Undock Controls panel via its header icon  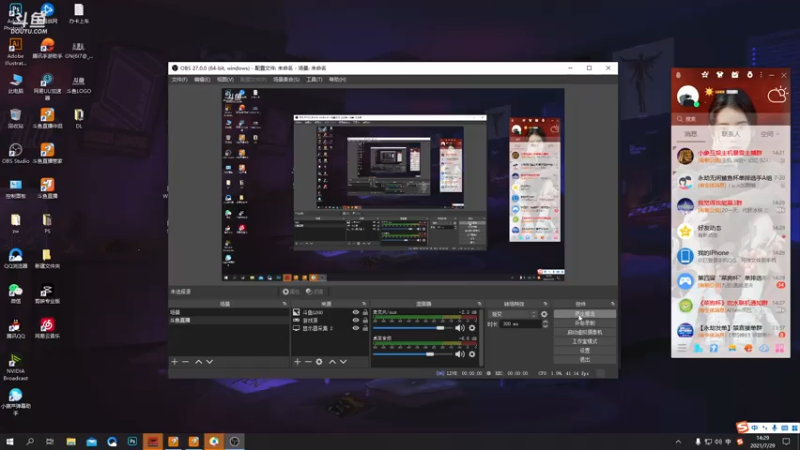612,304
